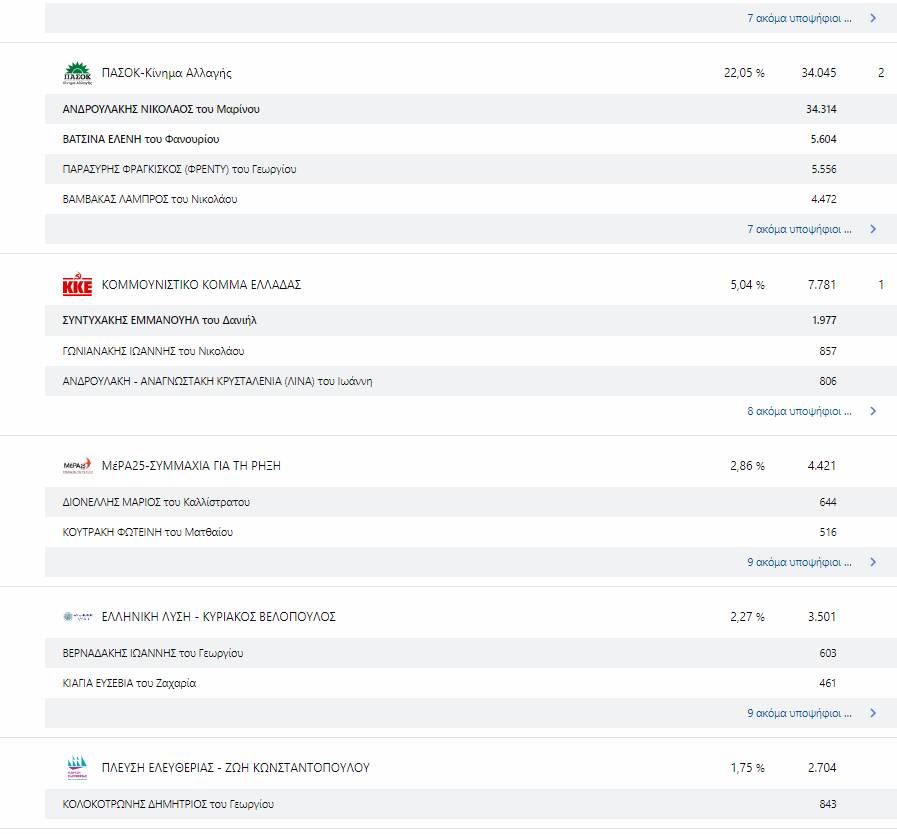Image resolution: width=897 pixels, height=834 pixels.
Task: Select candidate ΒΑΤΣΙΝΑ ΕΛΕΝΗ row
Action: pos(471,139)
